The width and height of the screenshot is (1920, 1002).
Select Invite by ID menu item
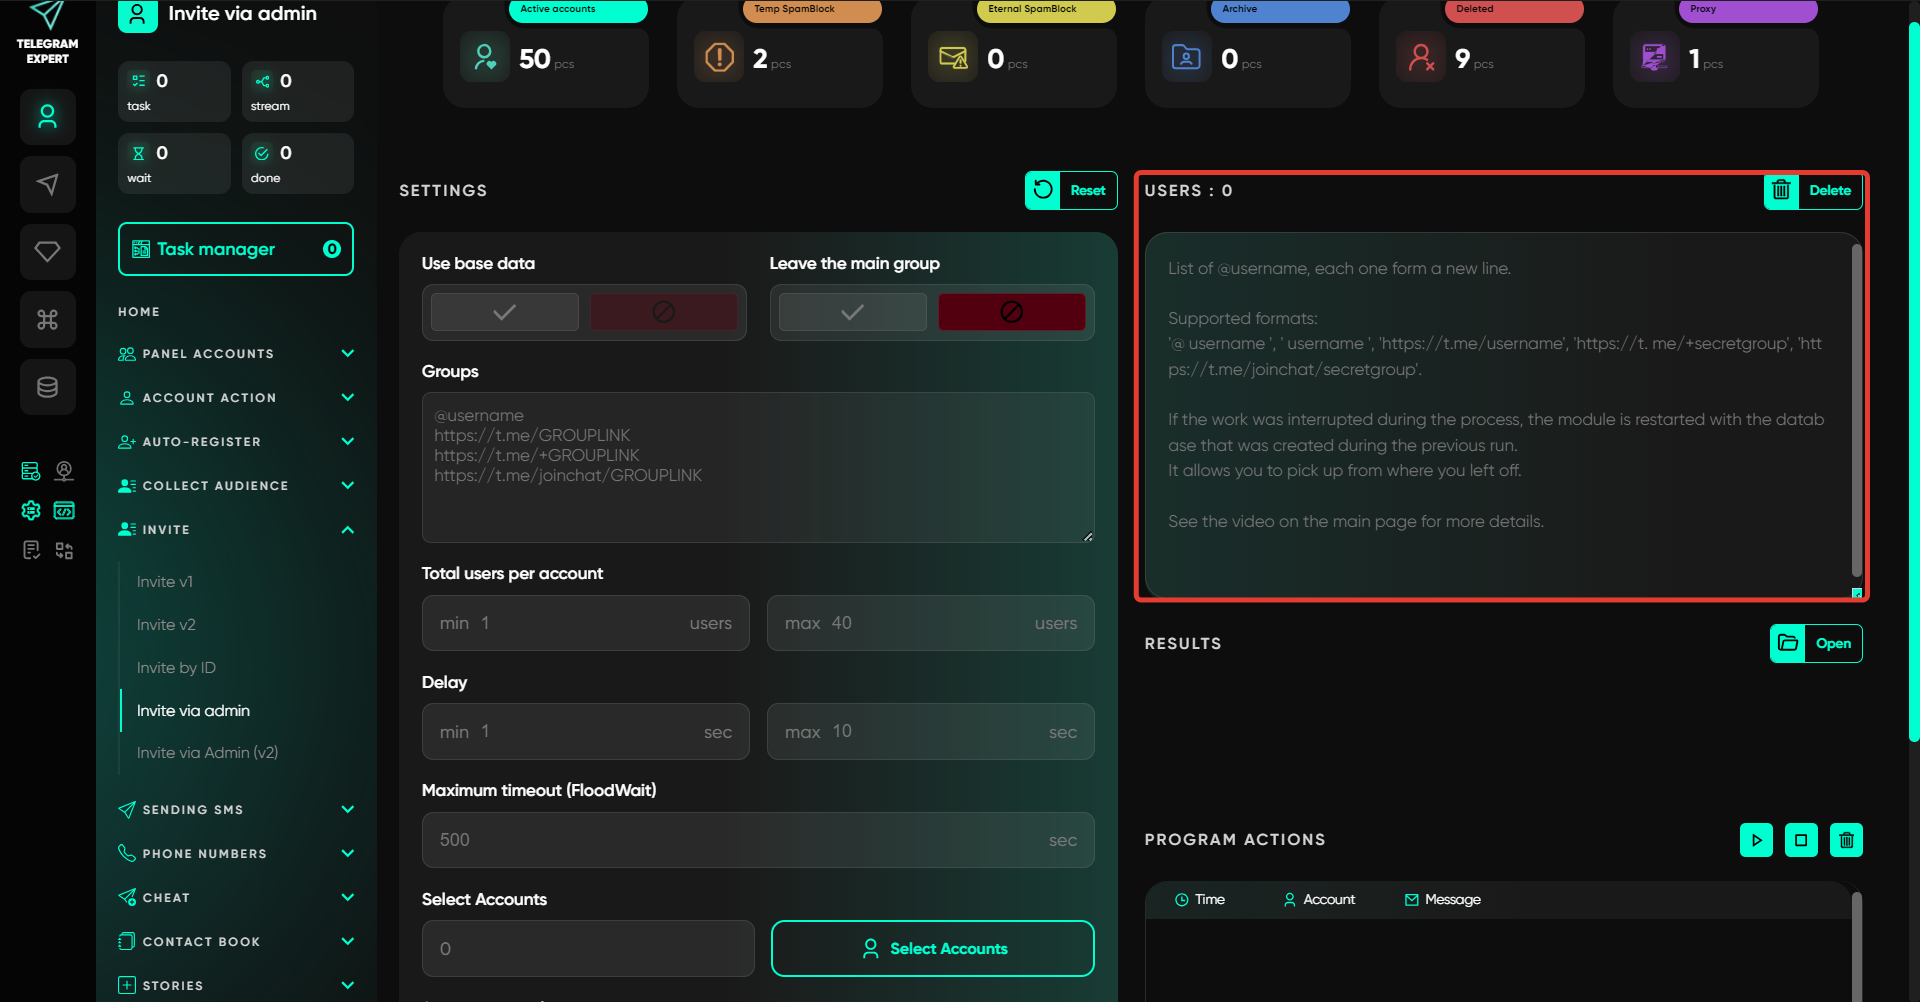(176, 668)
